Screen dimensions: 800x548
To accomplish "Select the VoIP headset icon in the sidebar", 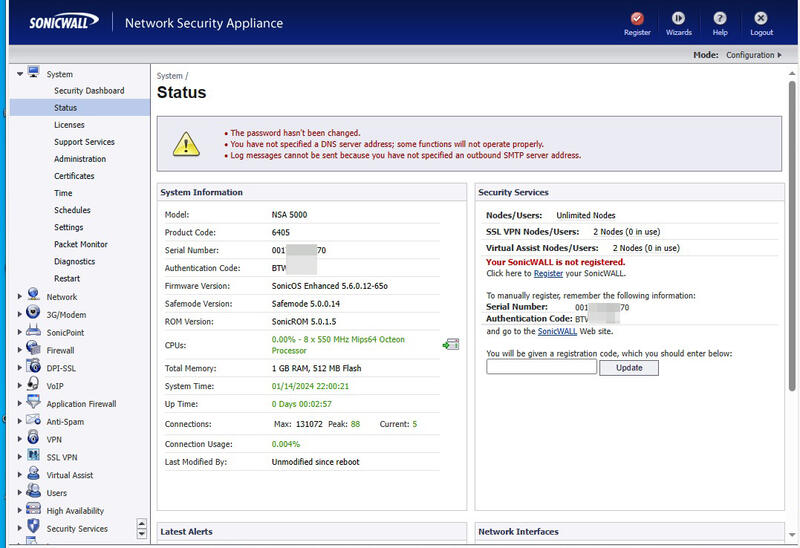I will click(x=33, y=385).
